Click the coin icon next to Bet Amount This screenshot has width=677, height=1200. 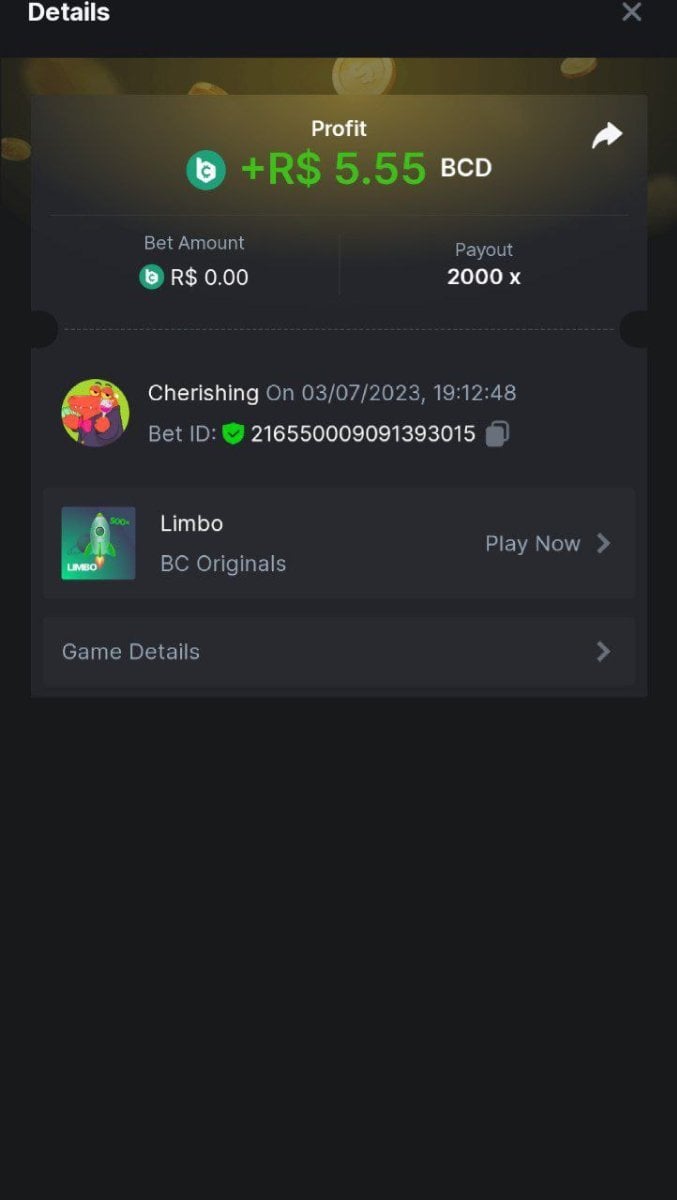[151, 277]
